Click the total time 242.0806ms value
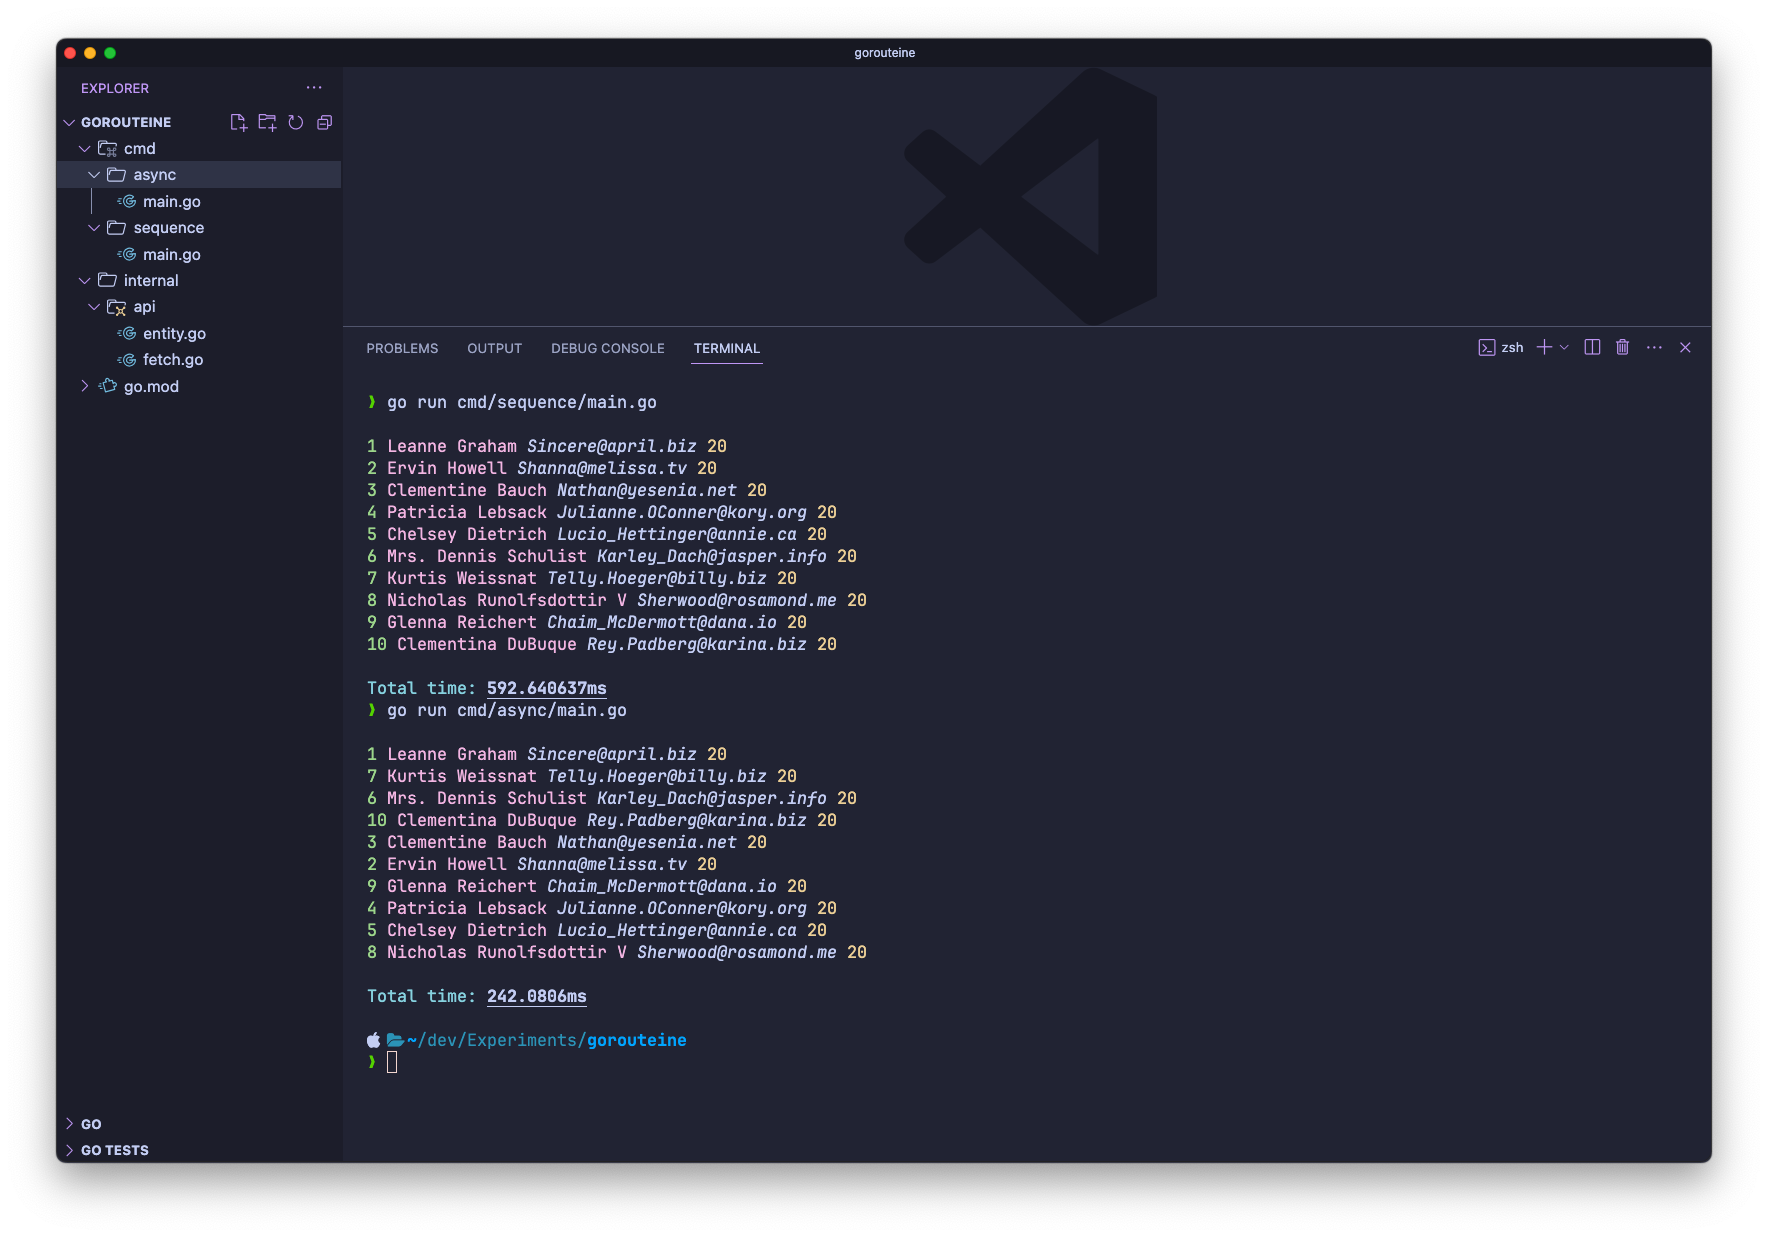The height and width of the screenshot is (1237, 1768). pos(536,996)
